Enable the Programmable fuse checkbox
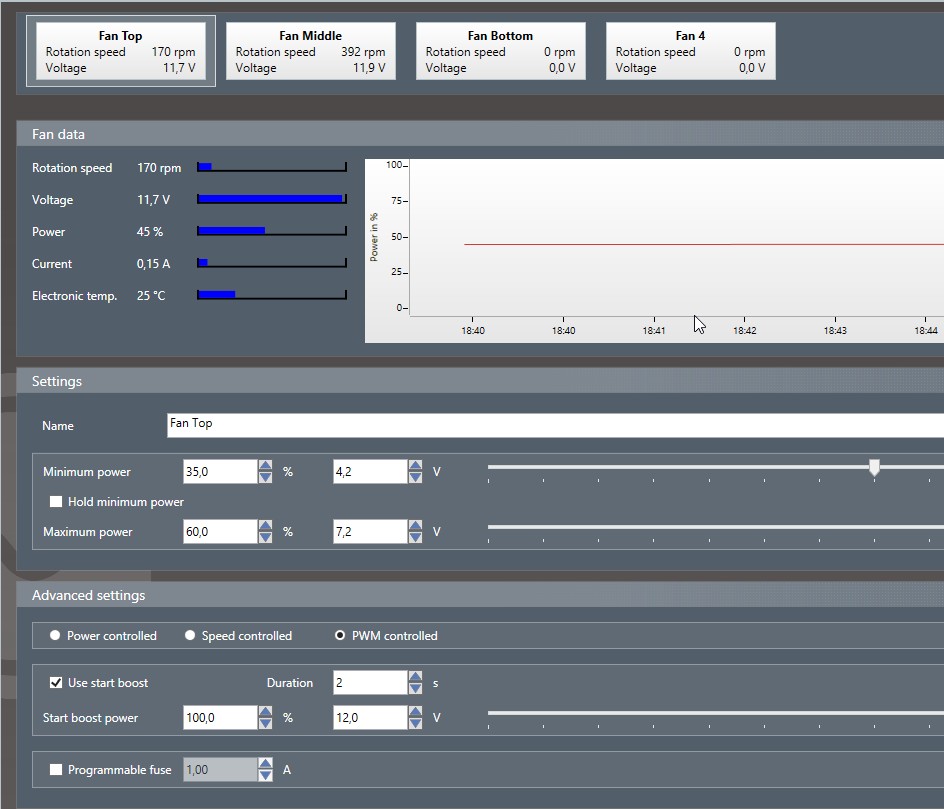 coord(56,770)
